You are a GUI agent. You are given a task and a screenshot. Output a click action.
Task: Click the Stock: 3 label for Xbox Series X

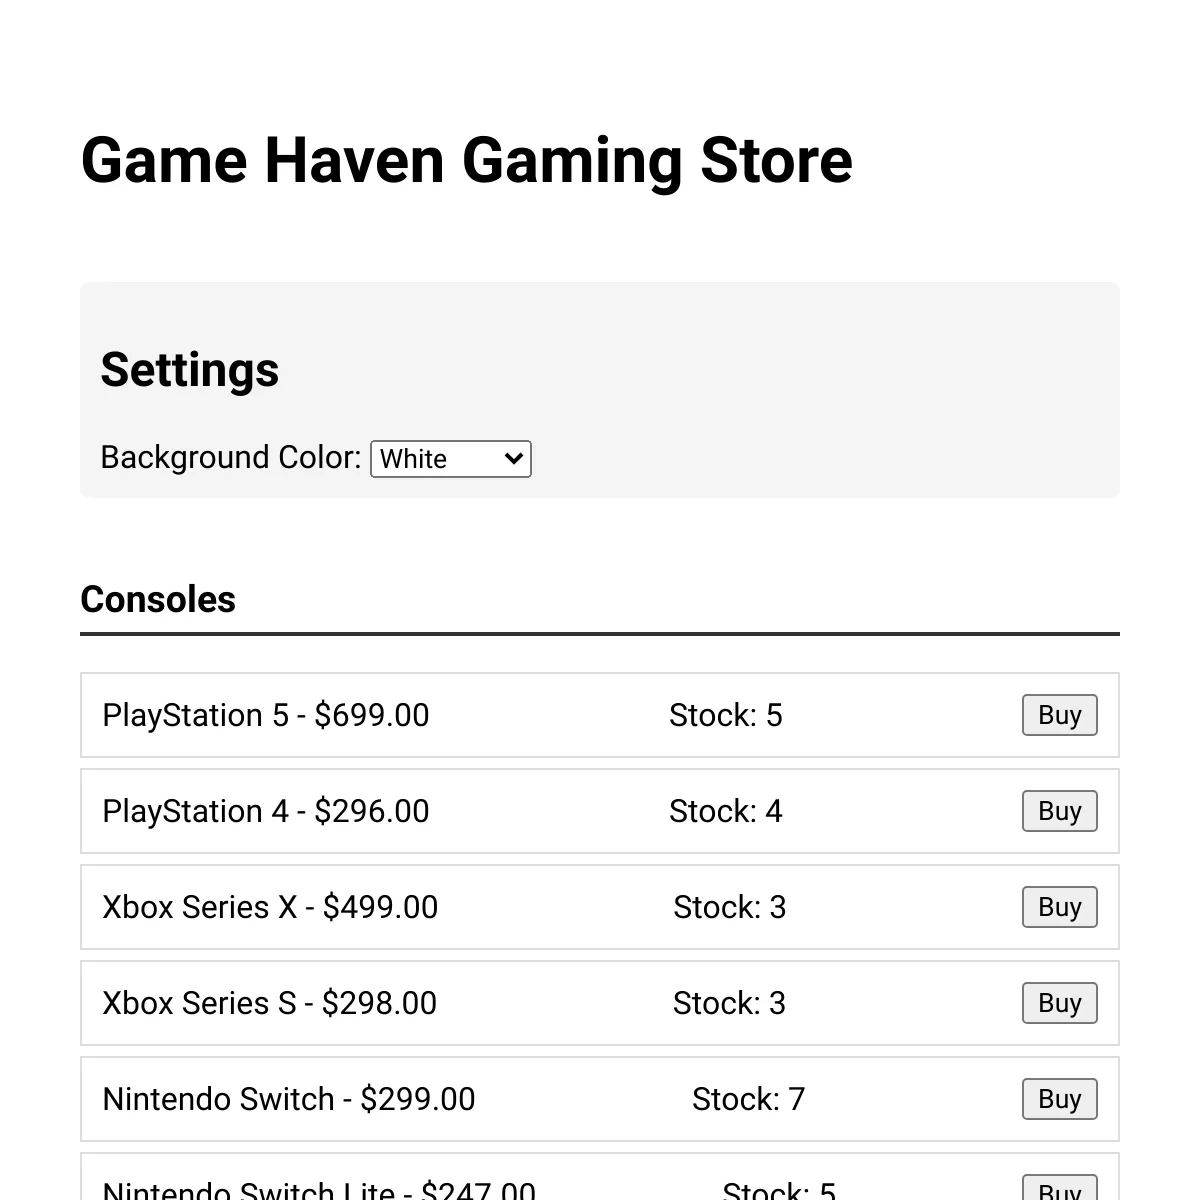click(x=730, y=907)
